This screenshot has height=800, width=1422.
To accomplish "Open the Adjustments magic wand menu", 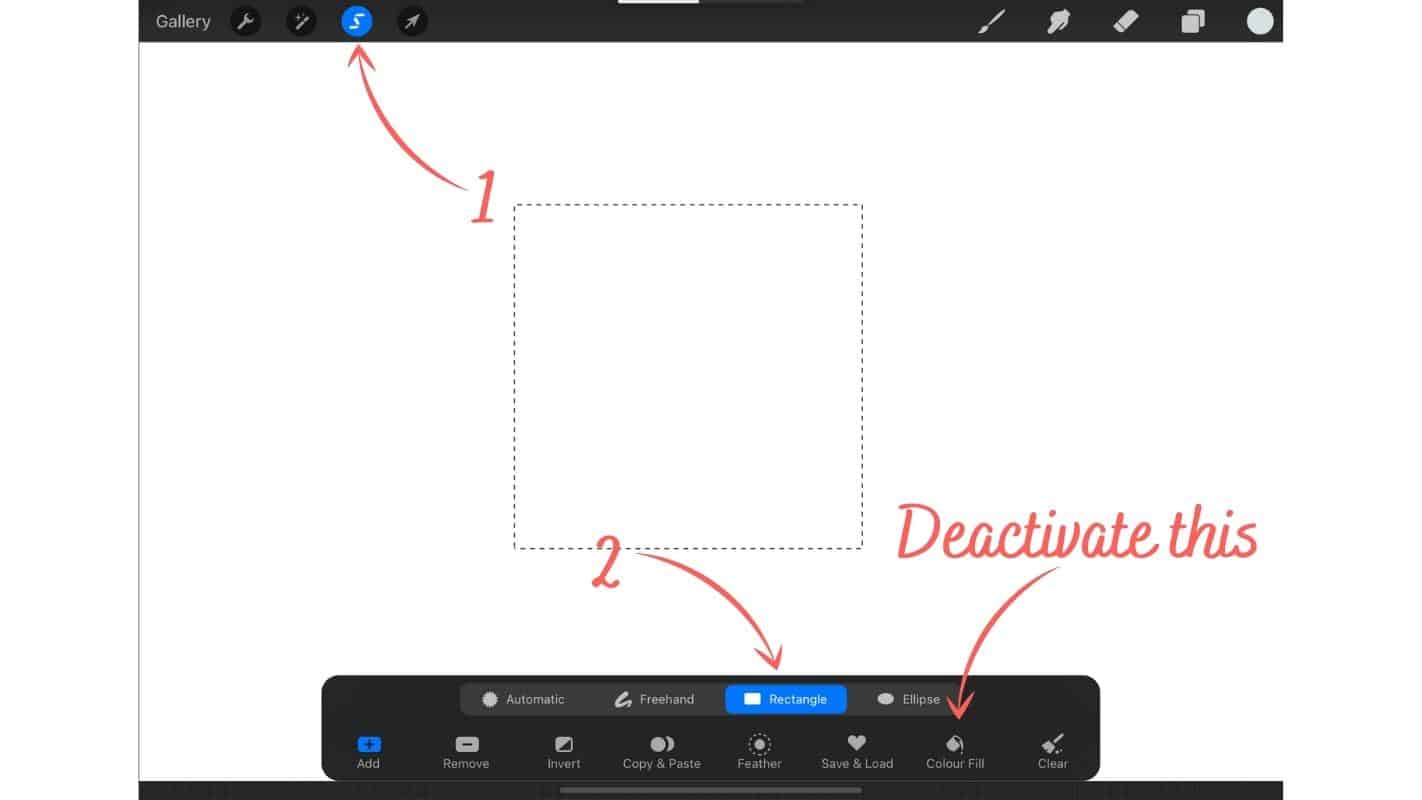I will [x=301, y=21].
